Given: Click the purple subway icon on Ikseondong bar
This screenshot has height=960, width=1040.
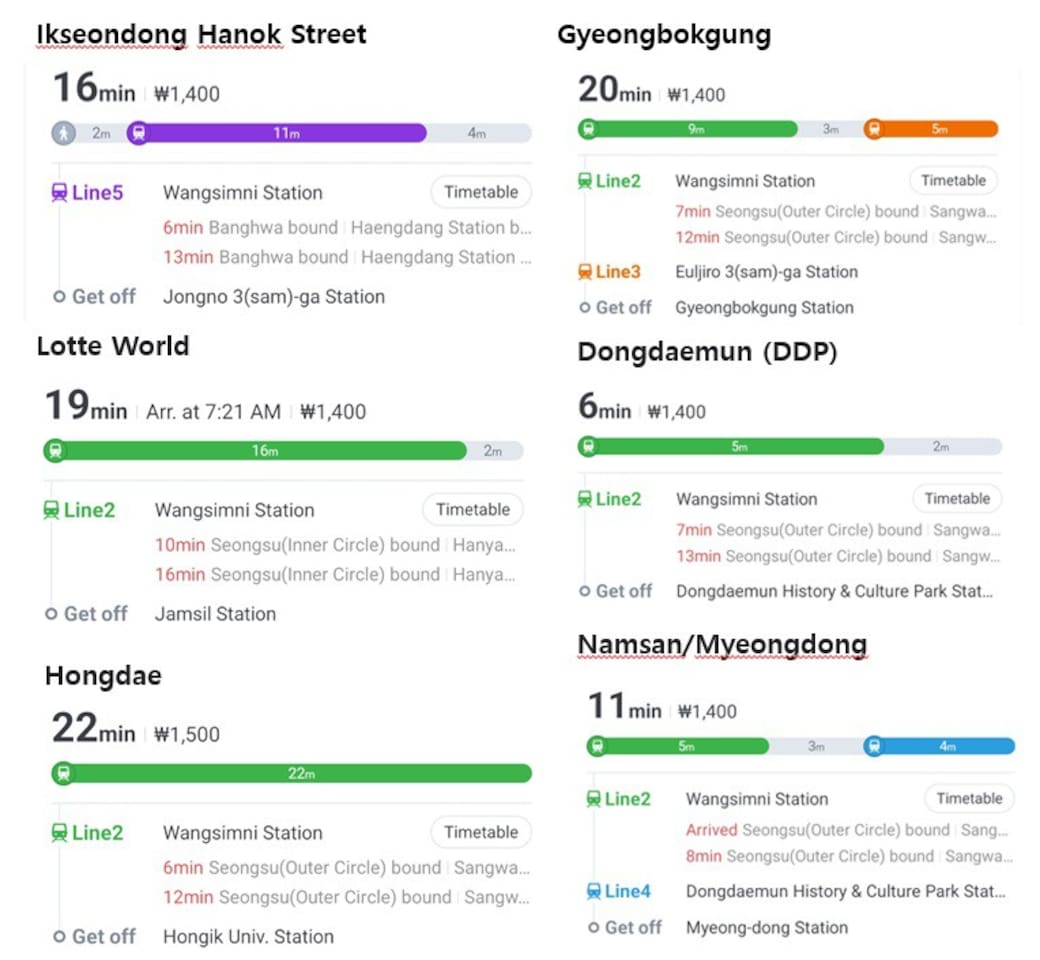Looking at the screenshot, I should tap(139, 133).
